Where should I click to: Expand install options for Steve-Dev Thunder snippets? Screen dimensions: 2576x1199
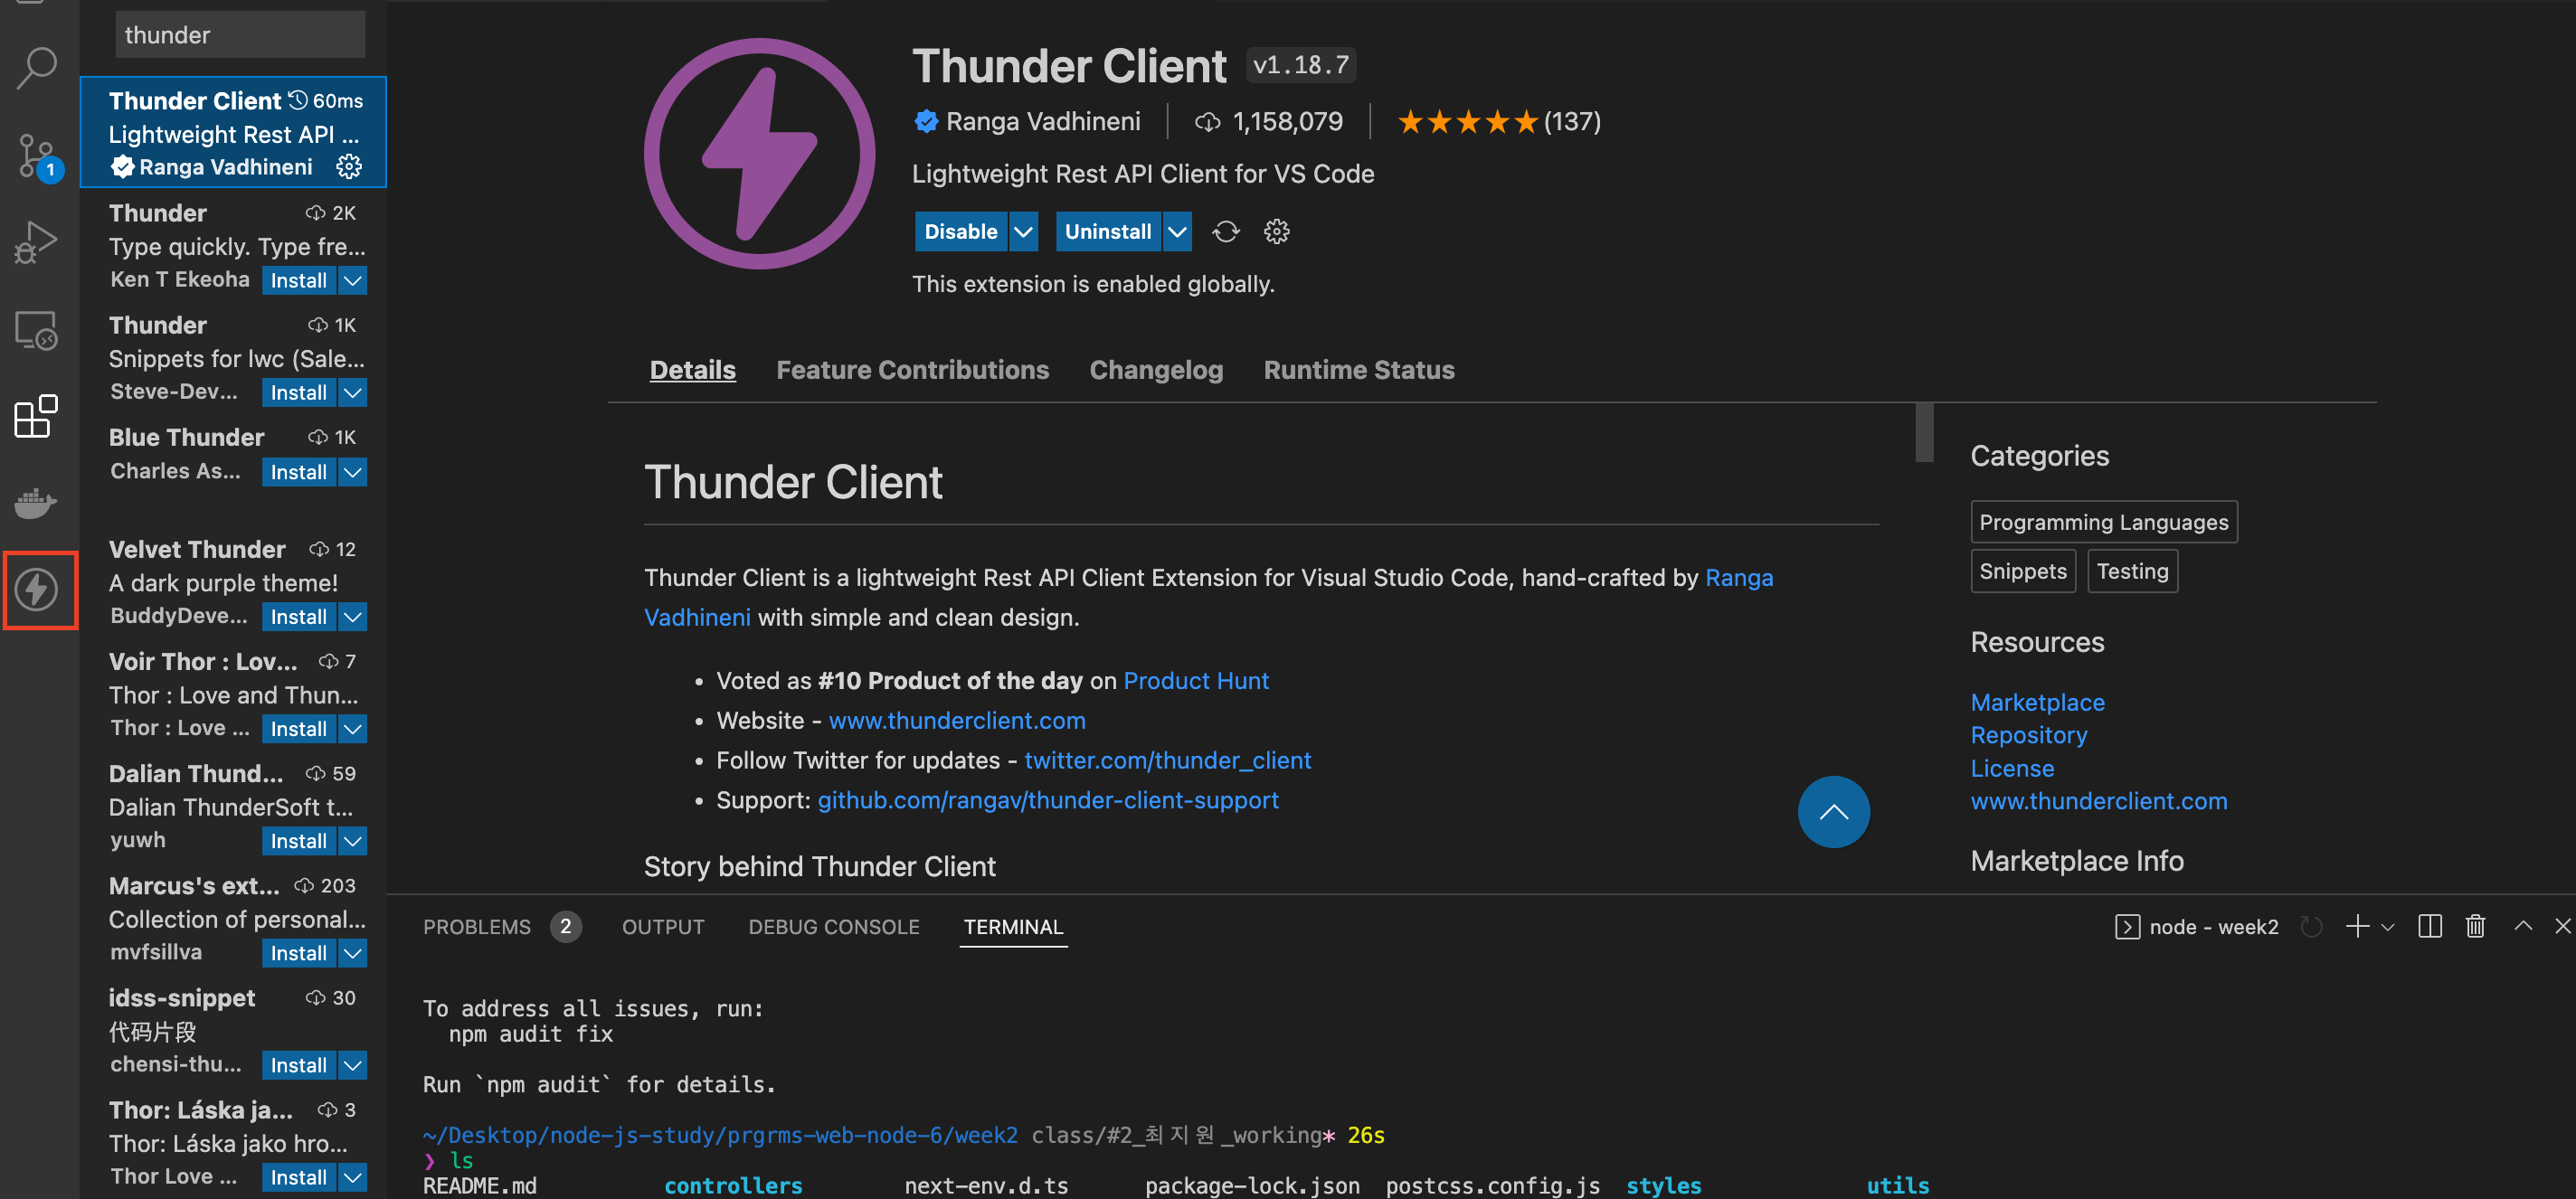(x=352, y=393)
